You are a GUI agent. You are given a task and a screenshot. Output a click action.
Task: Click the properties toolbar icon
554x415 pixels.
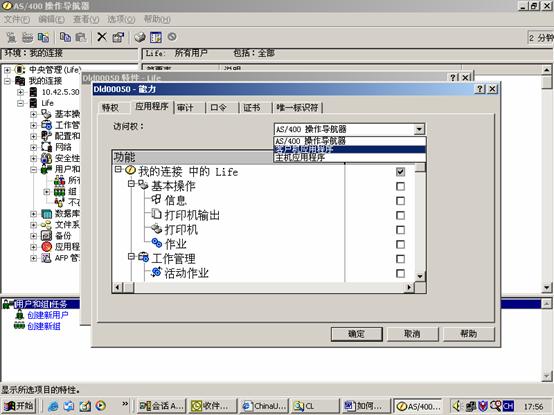tap(118, 37)
